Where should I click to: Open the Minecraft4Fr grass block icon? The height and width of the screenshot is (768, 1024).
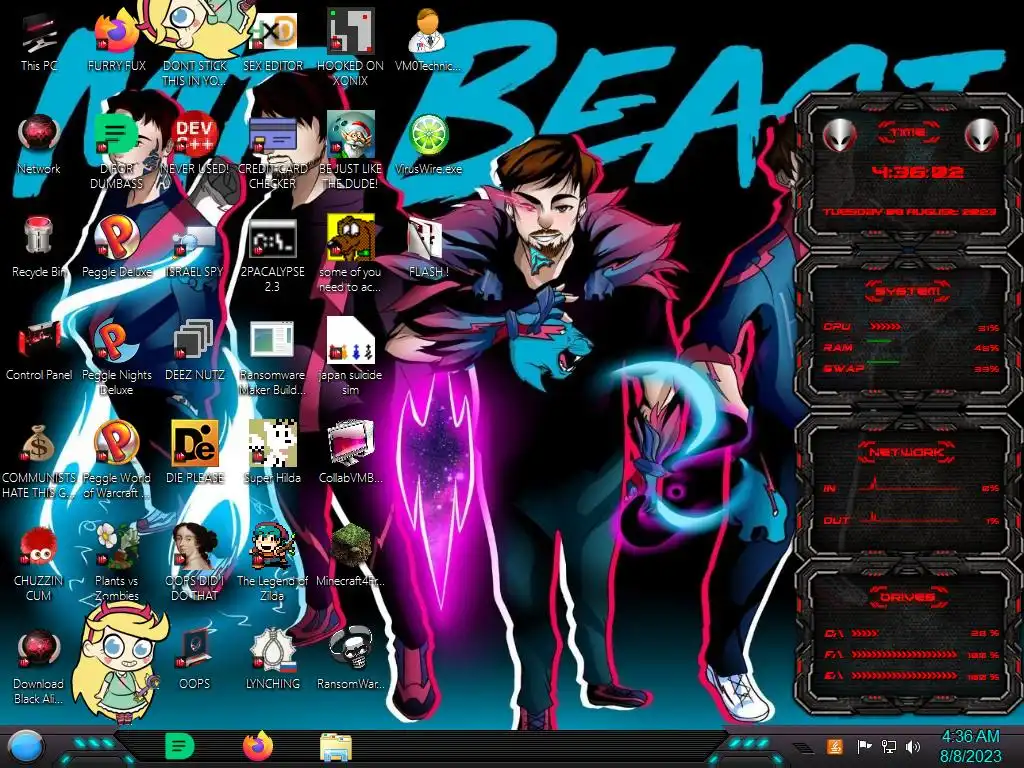tap(350, 546)
